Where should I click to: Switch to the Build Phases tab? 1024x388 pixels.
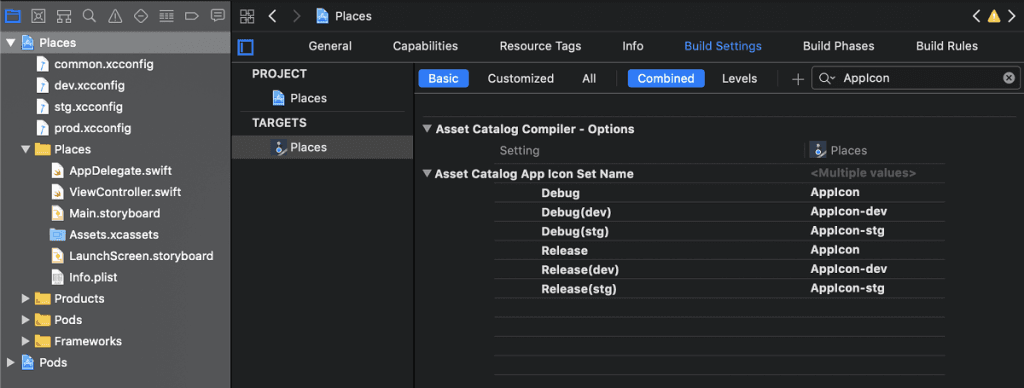[839, 46]
